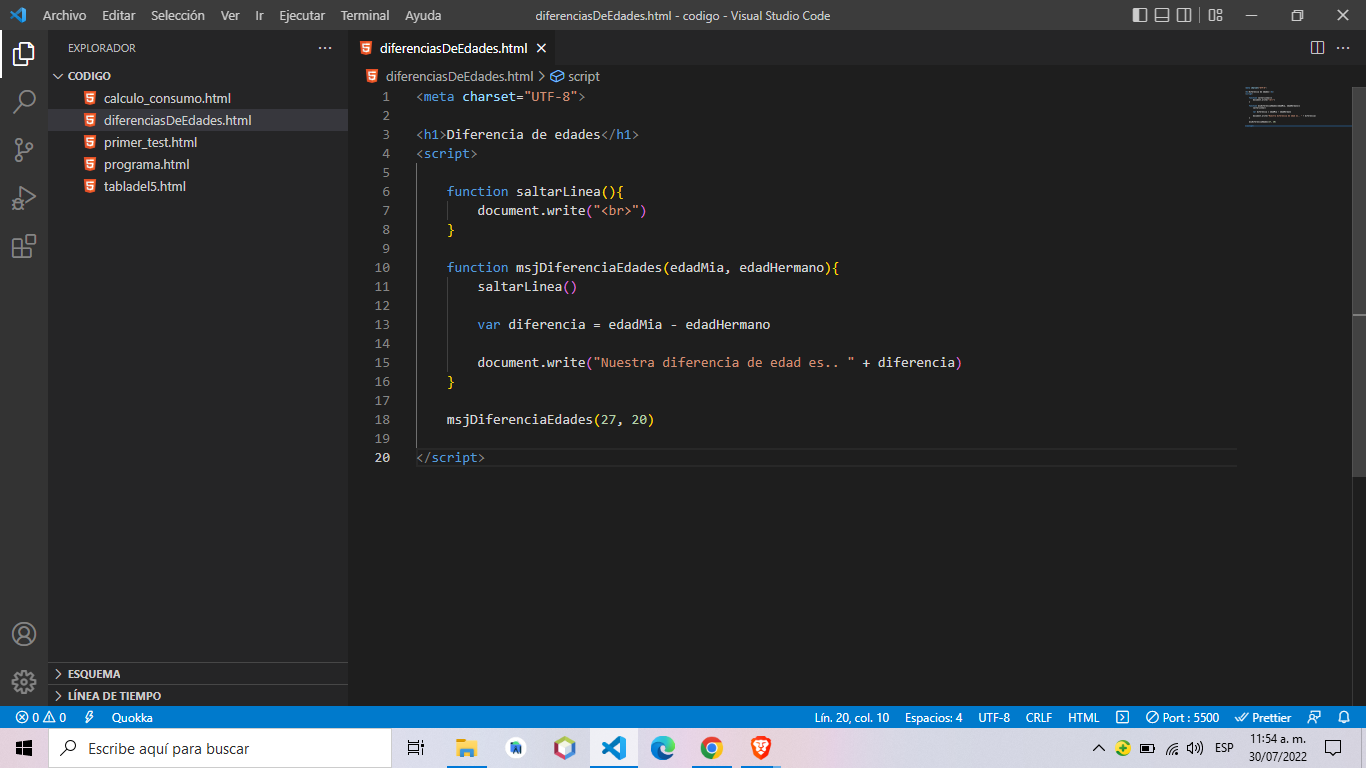Select the diferenciasDeEdades.html editor tab

(452, 48)
